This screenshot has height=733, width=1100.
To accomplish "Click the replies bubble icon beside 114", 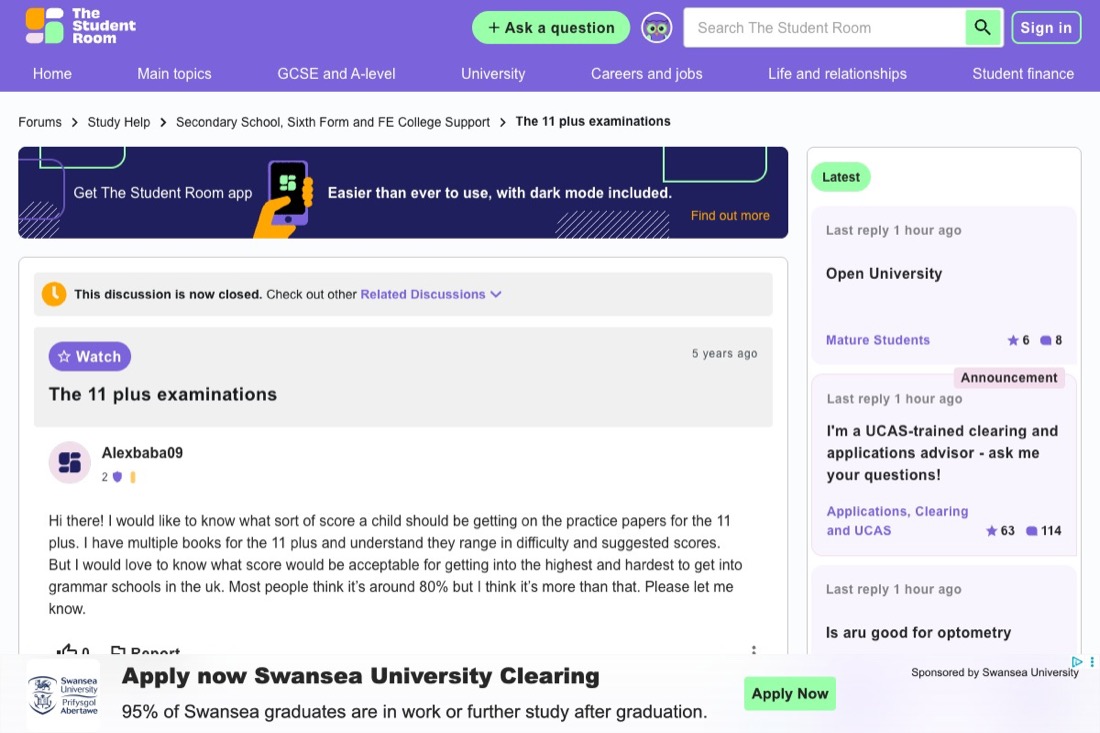I will pyautogui.click(x=1031, y=531).
